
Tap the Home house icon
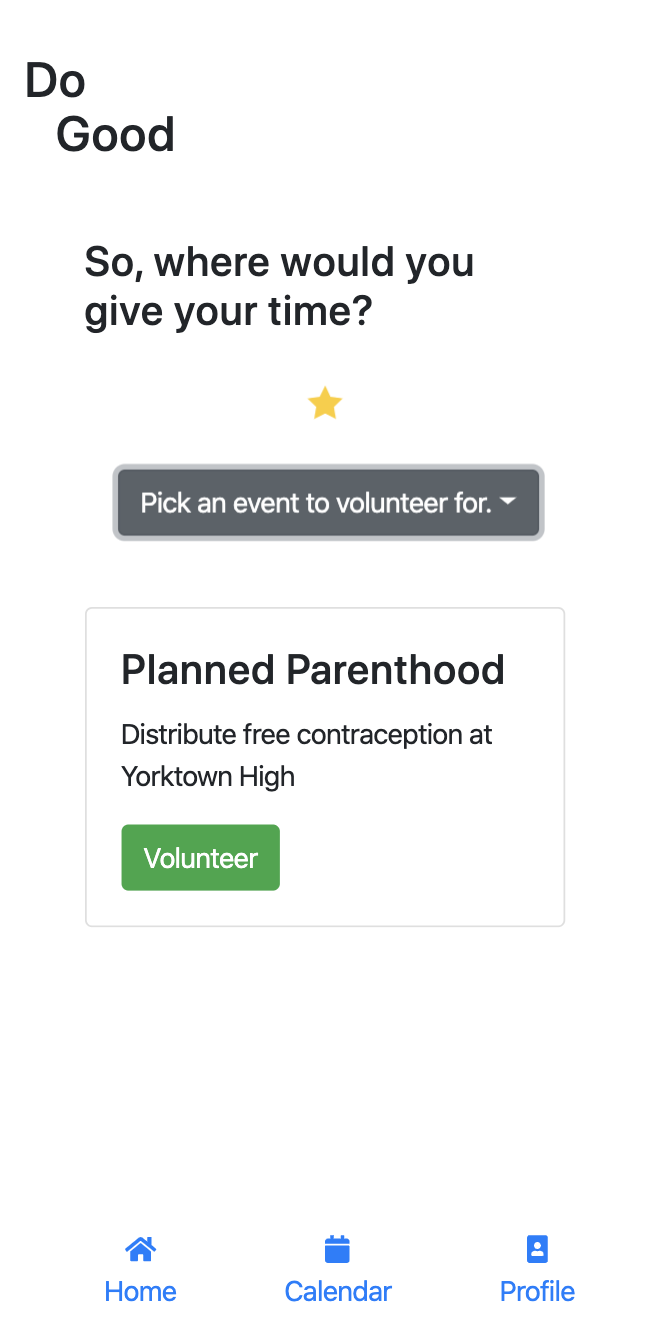(x=140, y=1249)
